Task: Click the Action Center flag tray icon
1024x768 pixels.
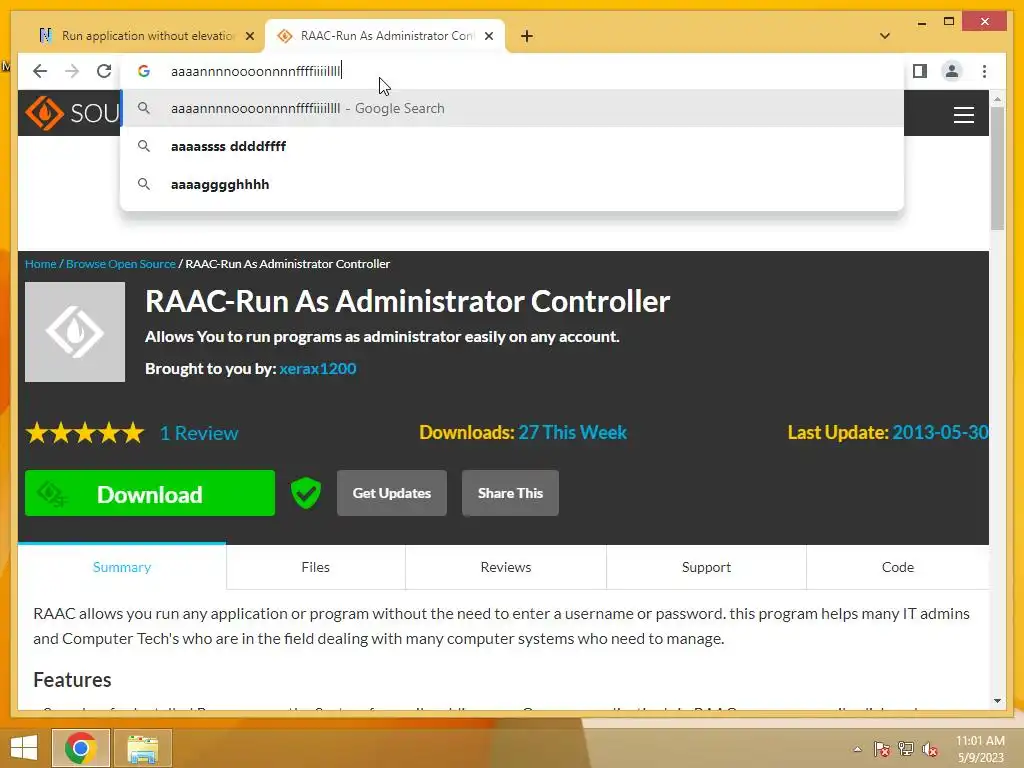Action: 882,749
